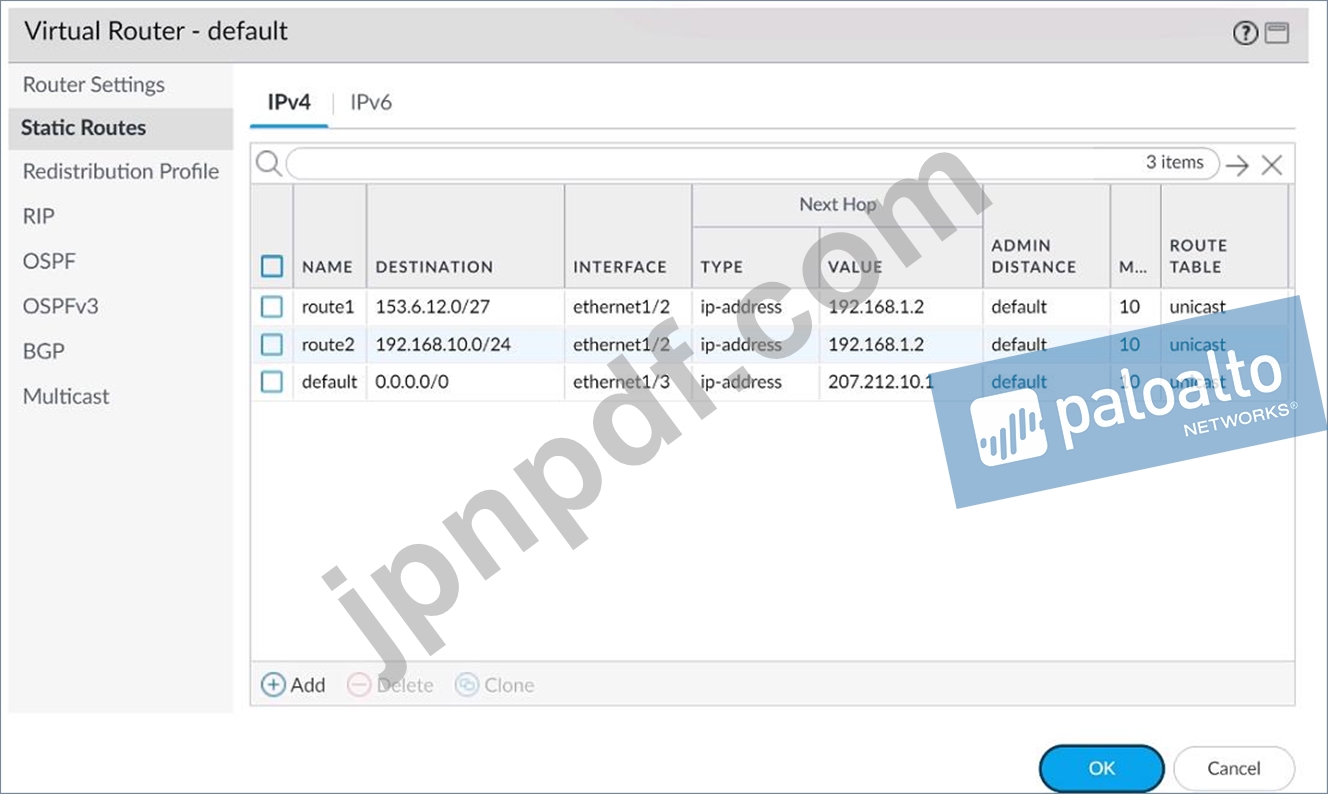Switch to the IPv6 tab
This screenshot has width=1328, height=794.
[371, 102]
